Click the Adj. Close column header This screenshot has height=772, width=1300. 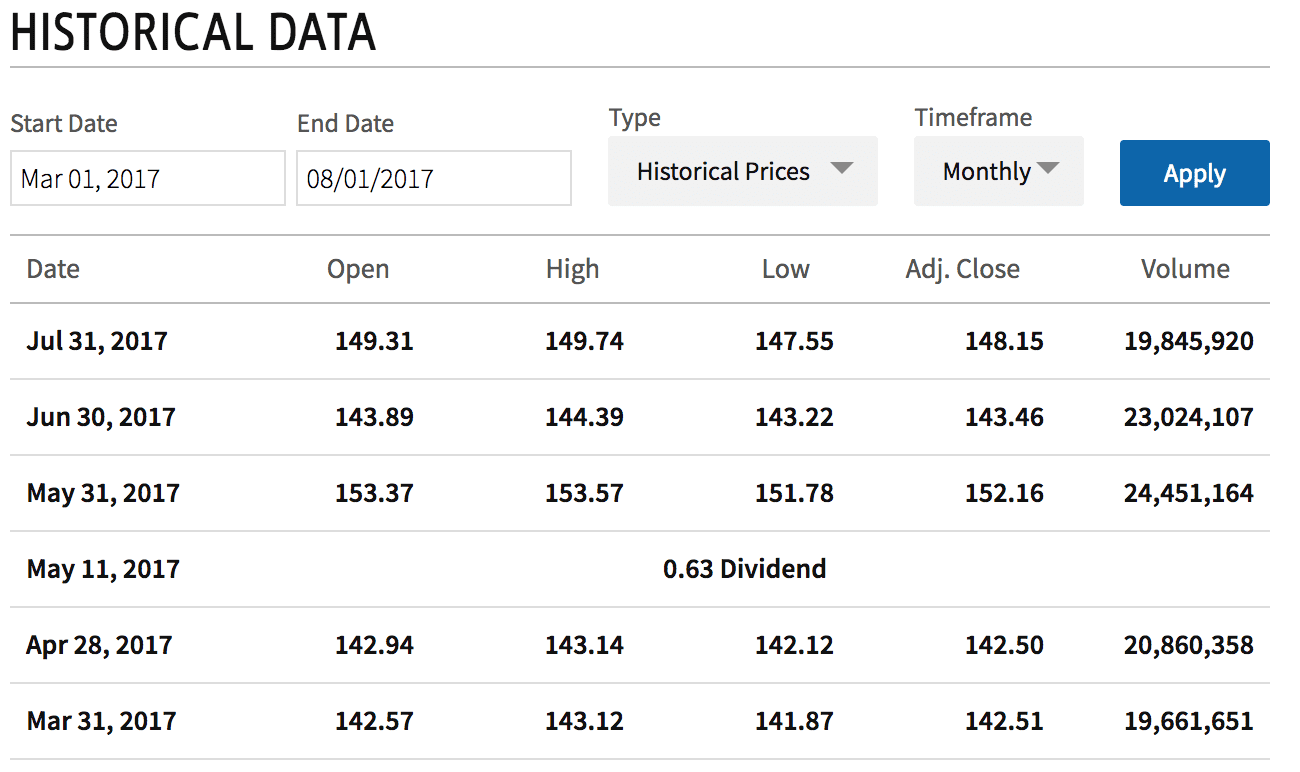coord(962,269)
